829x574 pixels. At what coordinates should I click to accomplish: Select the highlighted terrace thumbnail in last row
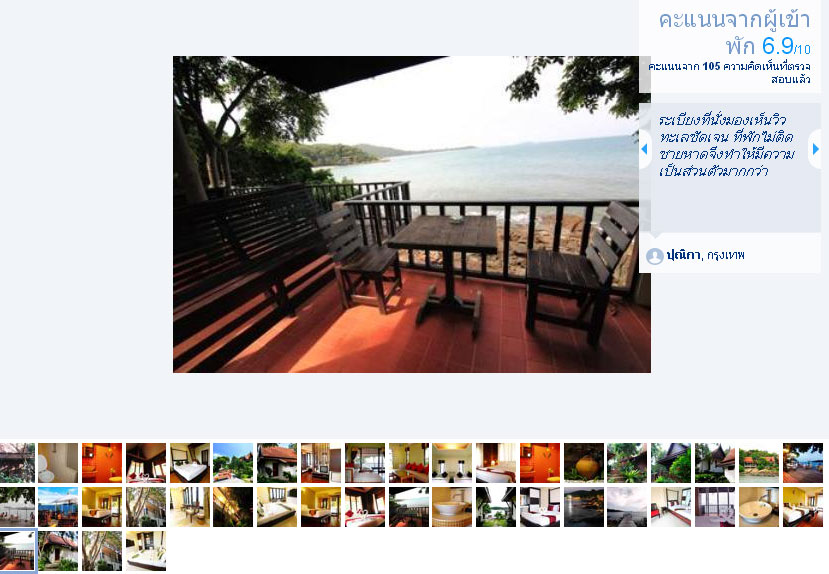(x=17, y=551)
